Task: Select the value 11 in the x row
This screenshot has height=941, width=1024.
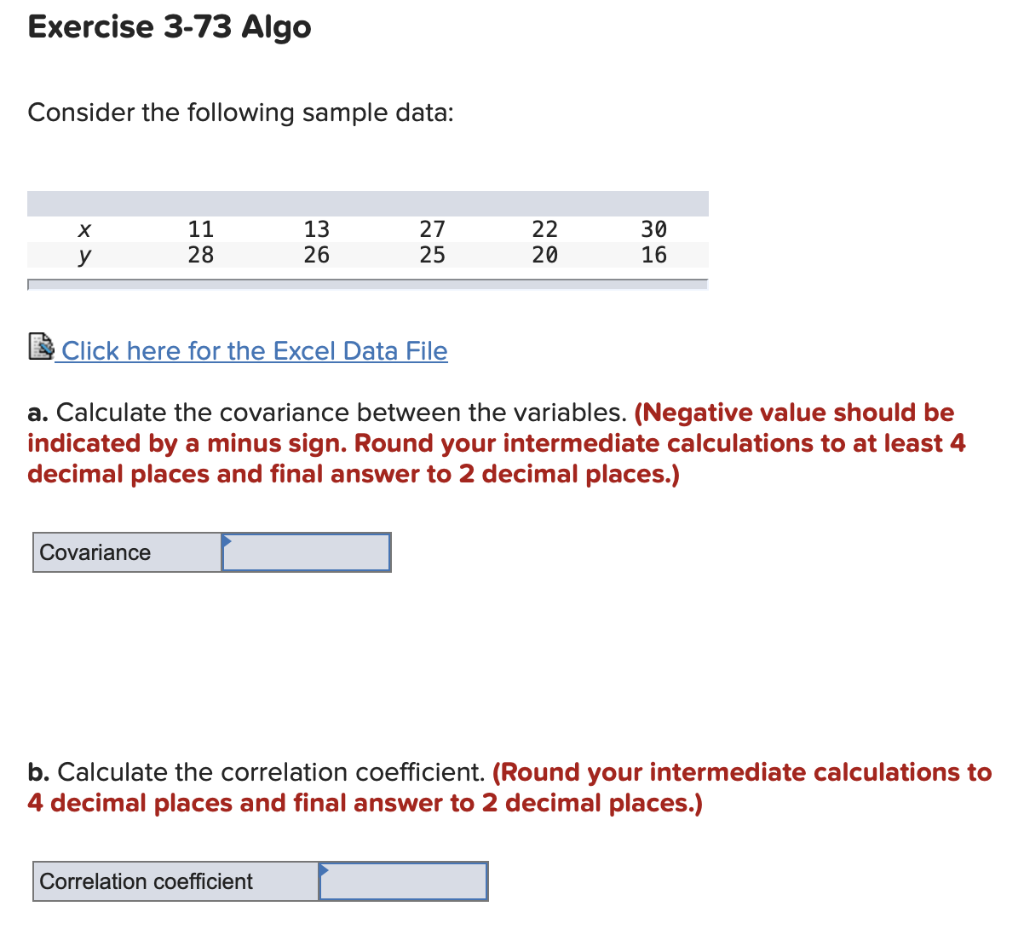Action: (200, 229)
